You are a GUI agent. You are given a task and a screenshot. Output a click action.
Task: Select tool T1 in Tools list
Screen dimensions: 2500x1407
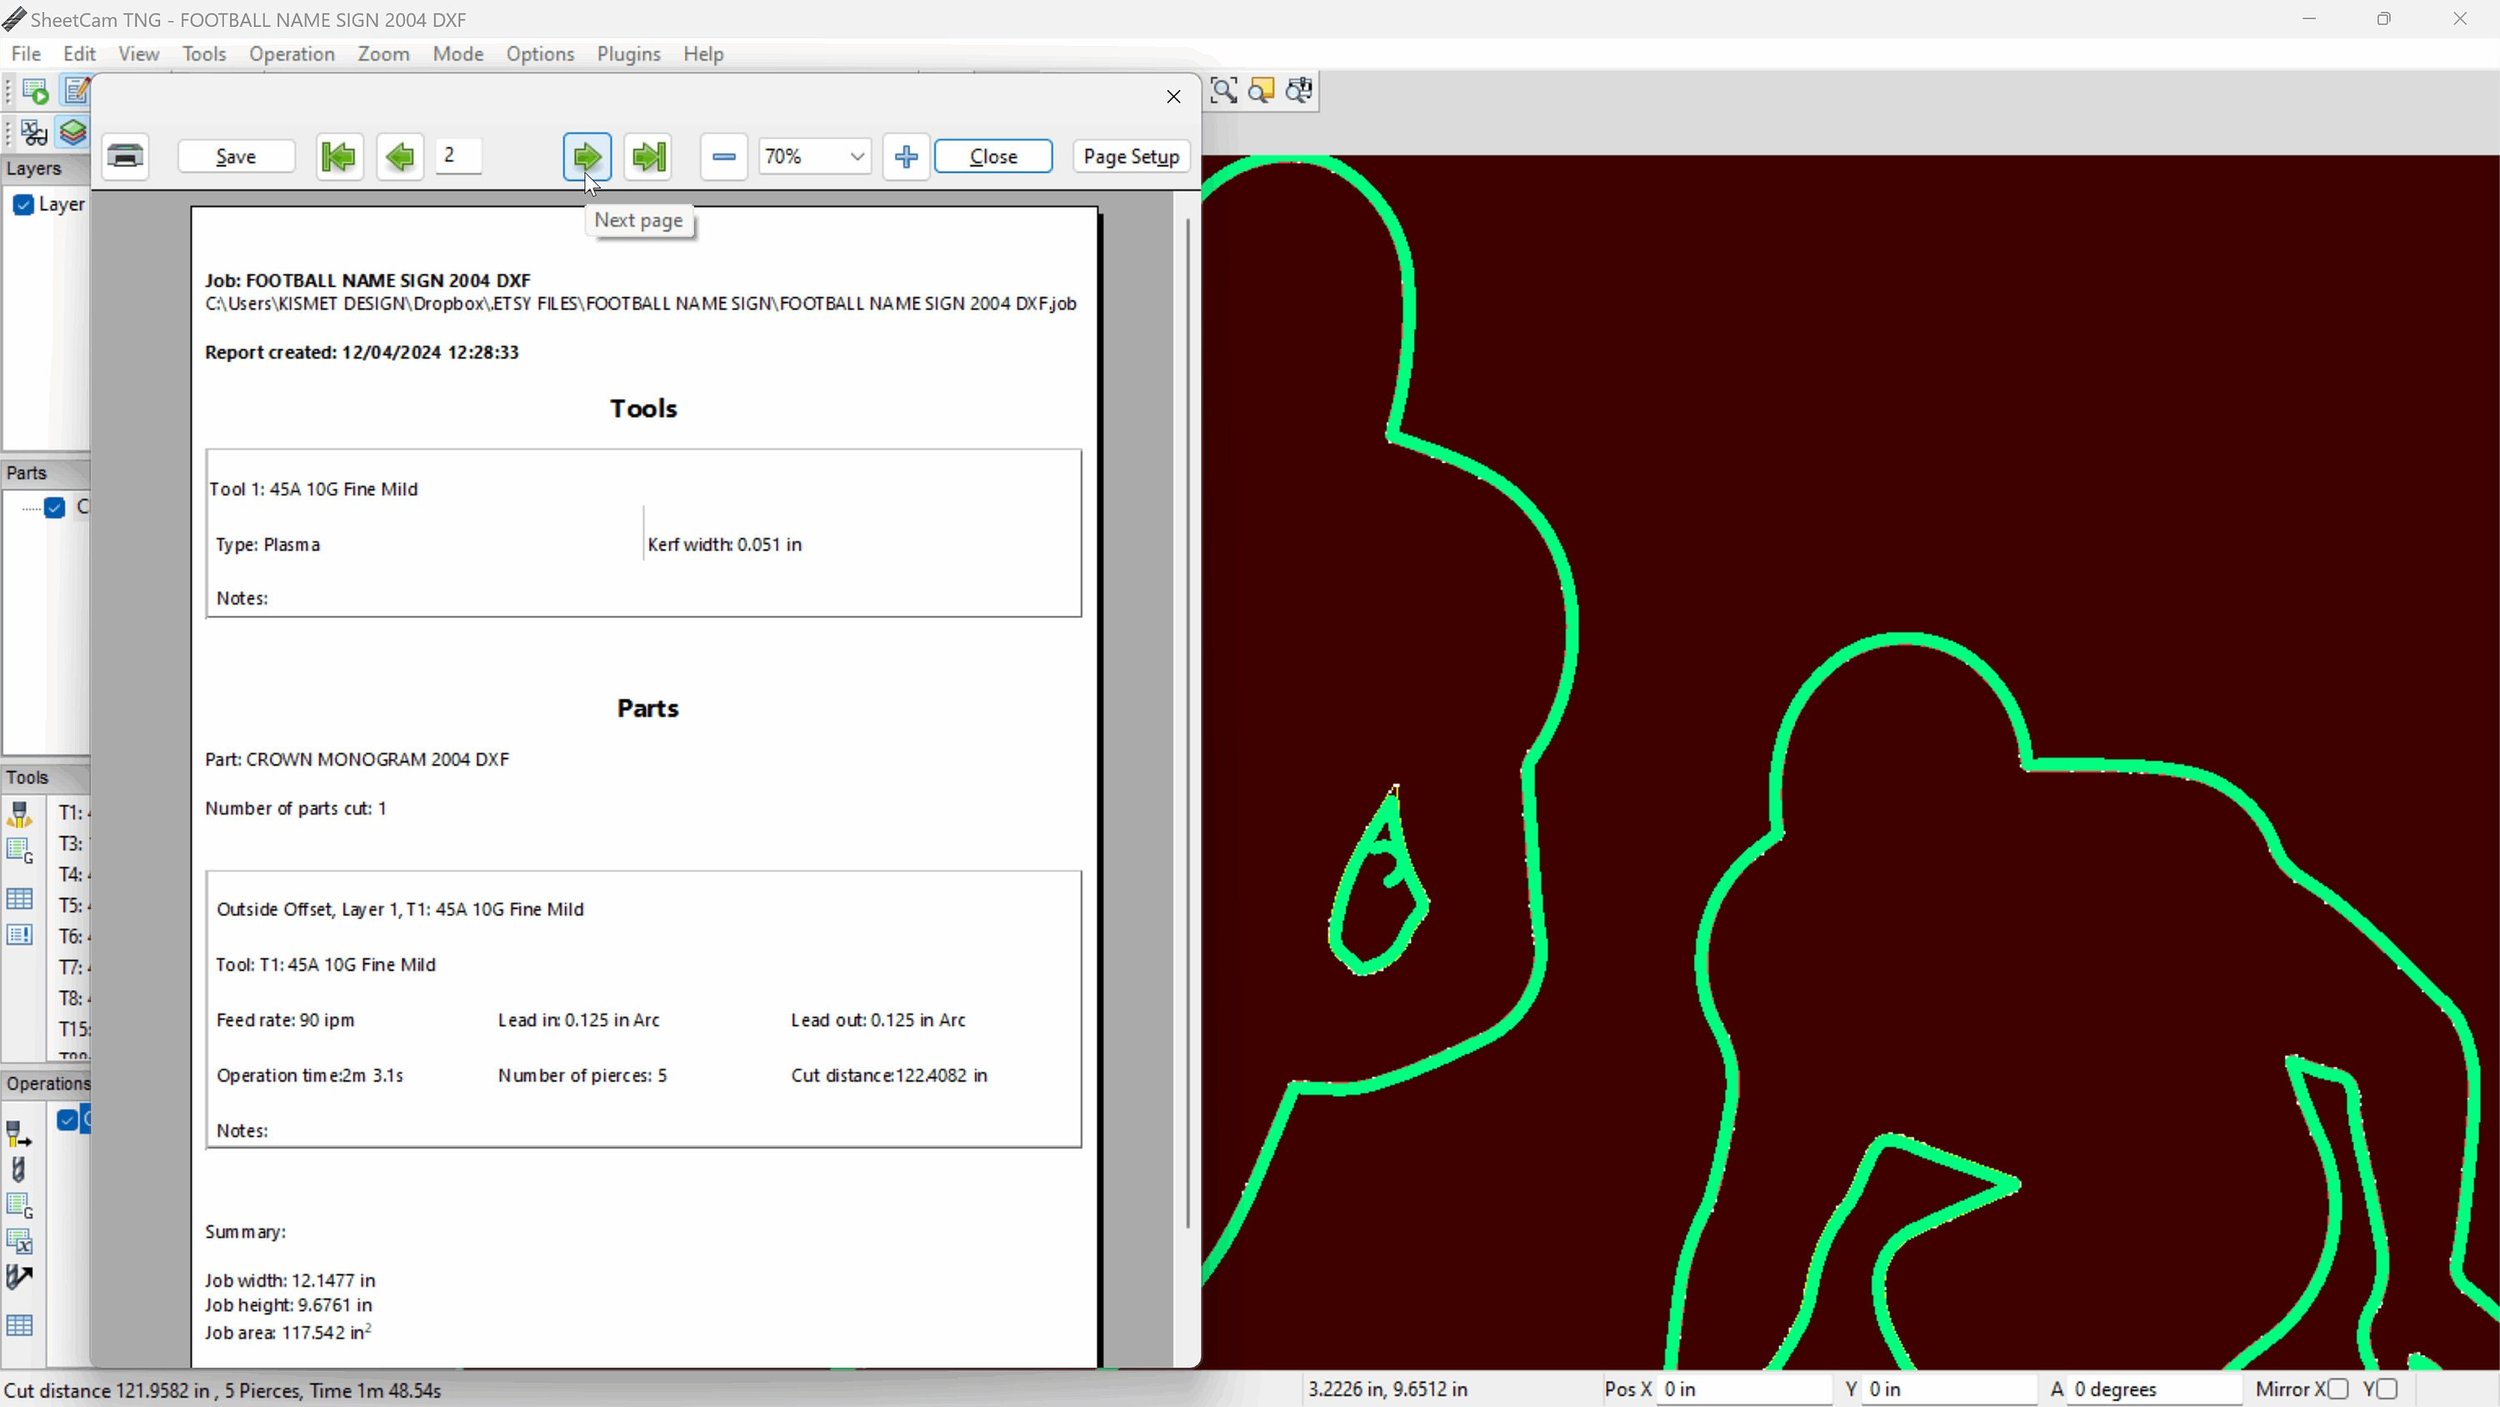tap(72, 812)
